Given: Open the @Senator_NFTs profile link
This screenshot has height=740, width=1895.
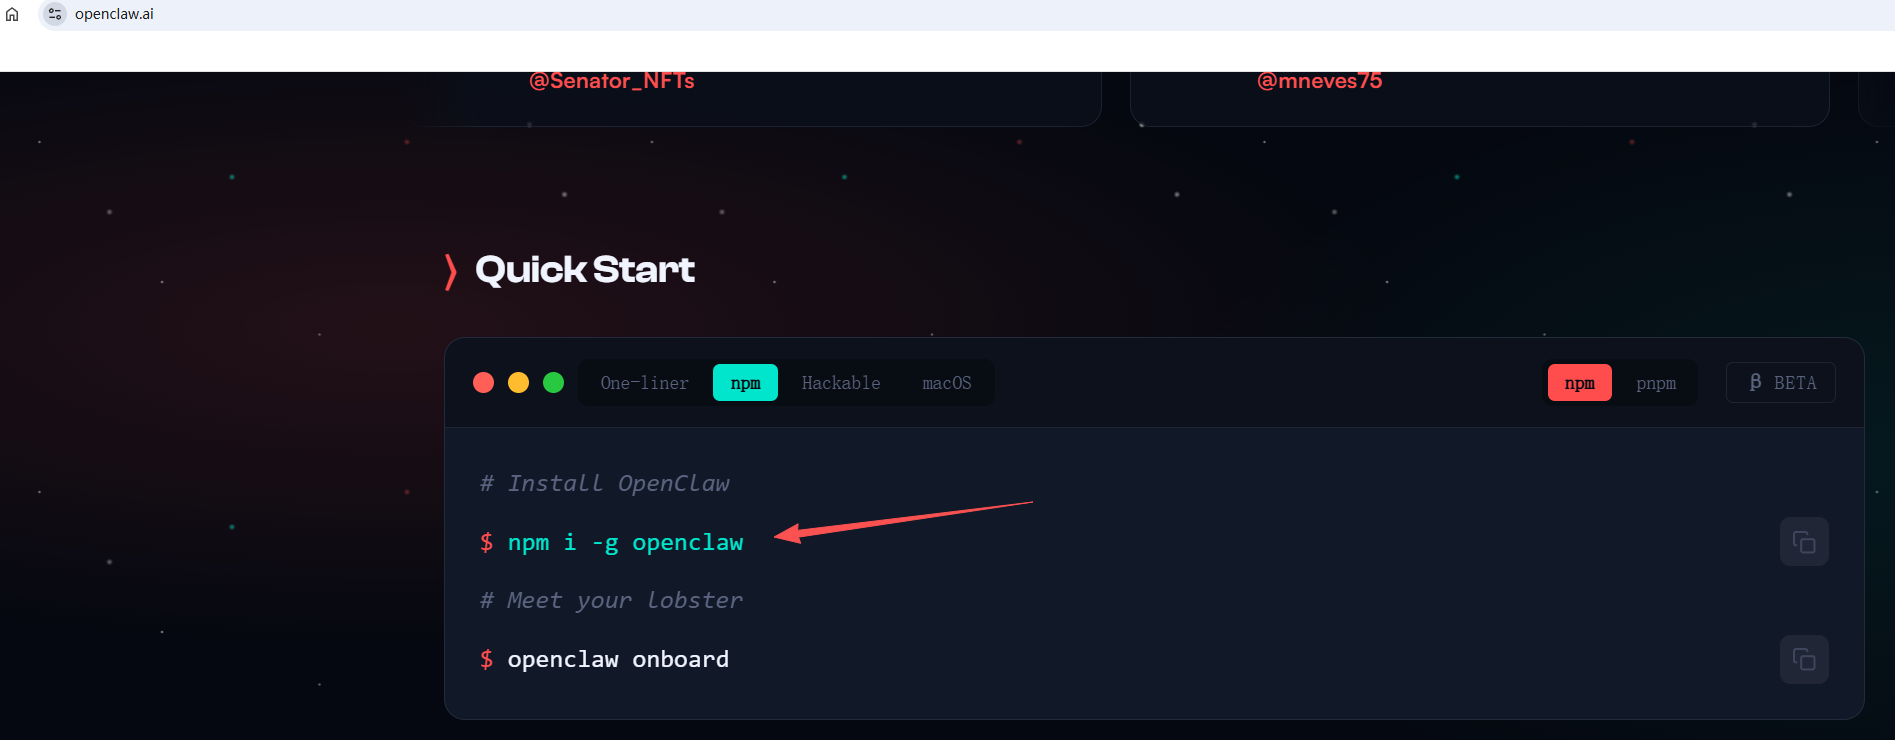Looking at the screenshot, I should coord(612,81).
